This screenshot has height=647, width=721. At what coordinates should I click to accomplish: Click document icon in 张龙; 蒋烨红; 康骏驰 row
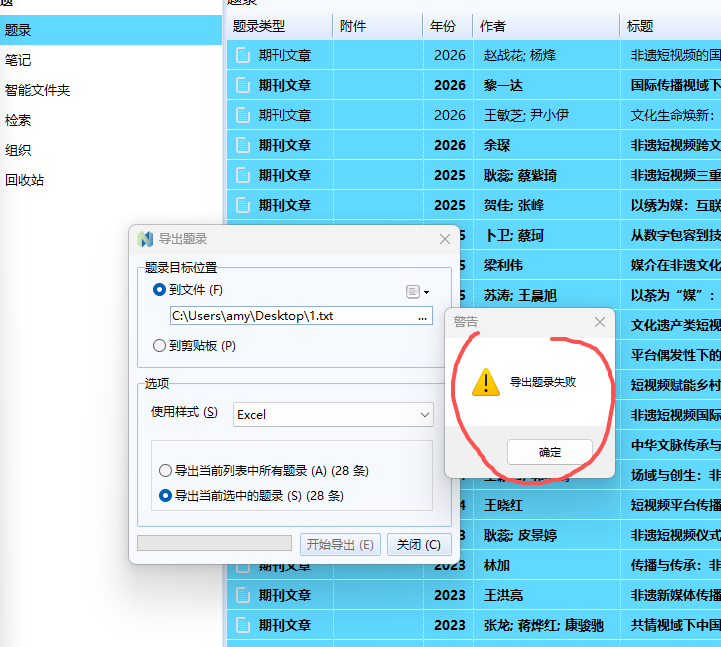(x=243, y=625)
